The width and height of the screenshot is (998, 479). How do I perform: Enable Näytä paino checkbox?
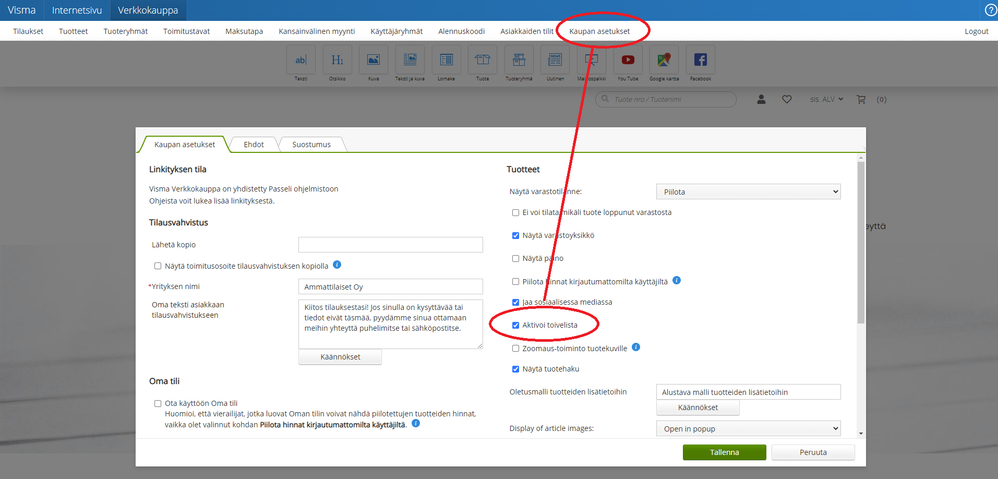516,258
